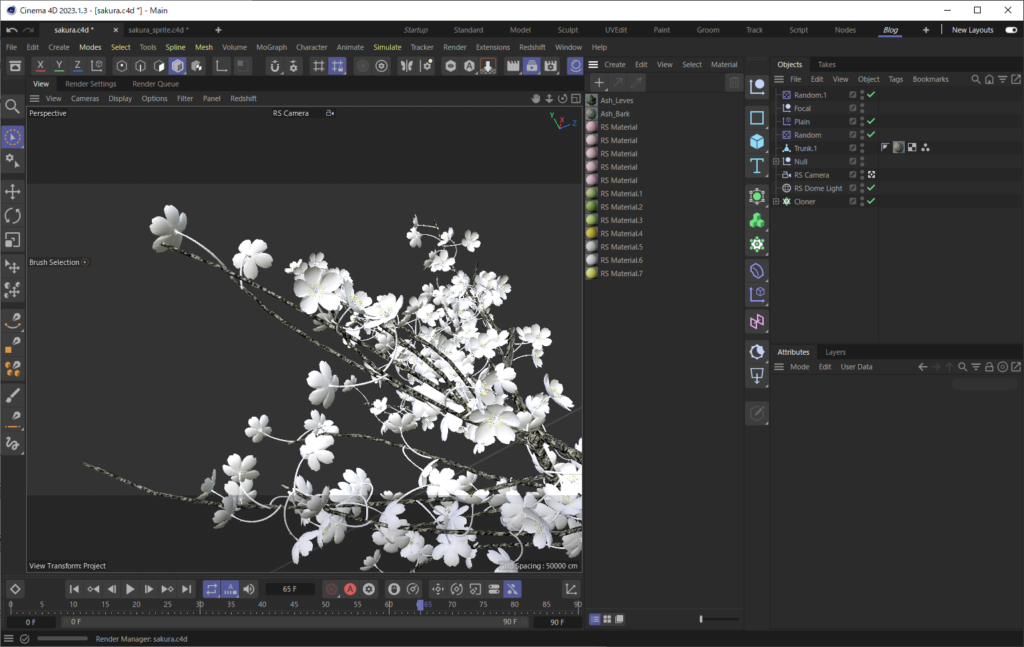Viewport: 1024px width, 647px height.
Task: Toggle the X axis lock in the toolbar
Action: point(40,66)
